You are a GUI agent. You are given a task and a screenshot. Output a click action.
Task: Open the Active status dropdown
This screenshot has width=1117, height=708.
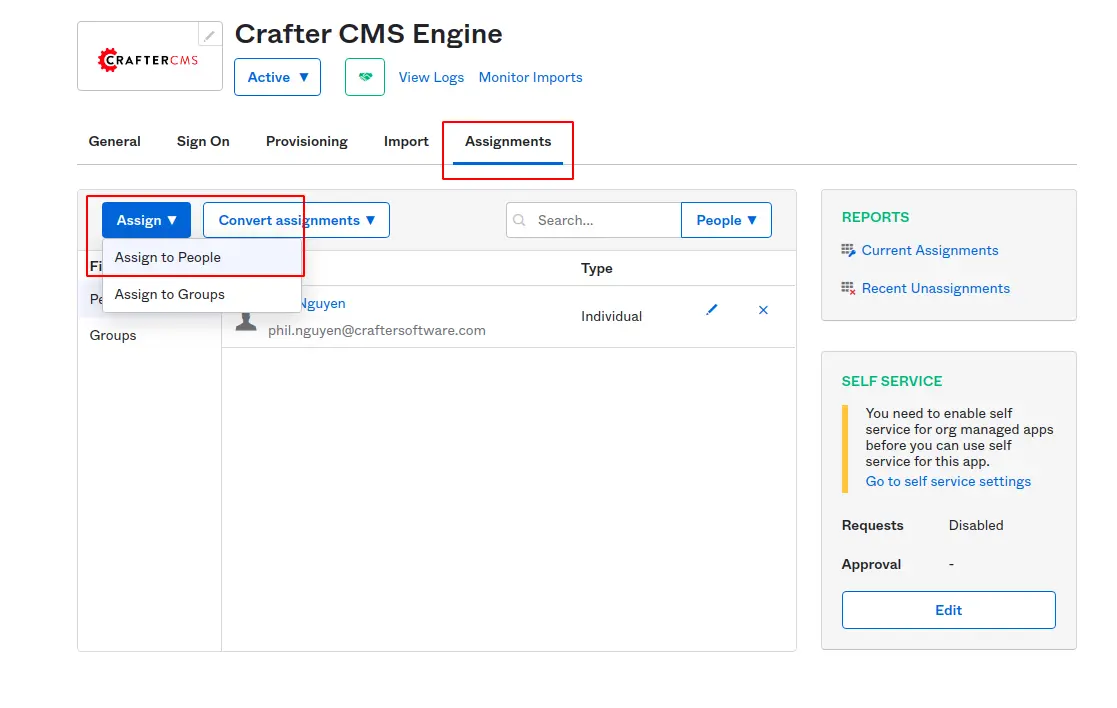277,77
